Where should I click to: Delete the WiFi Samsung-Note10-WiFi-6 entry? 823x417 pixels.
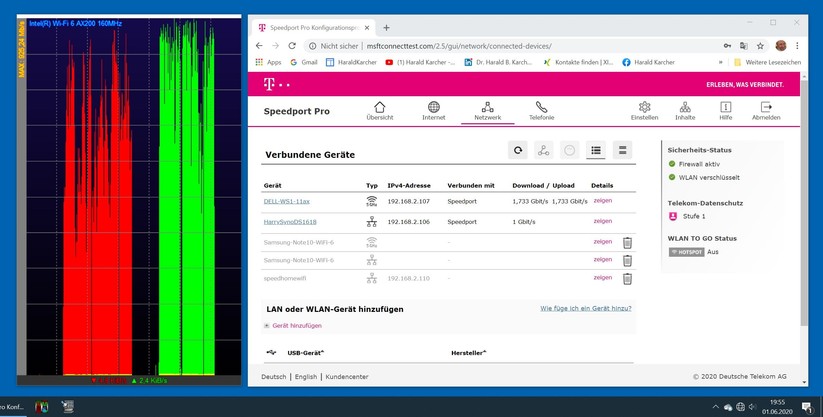pos(627,243)
